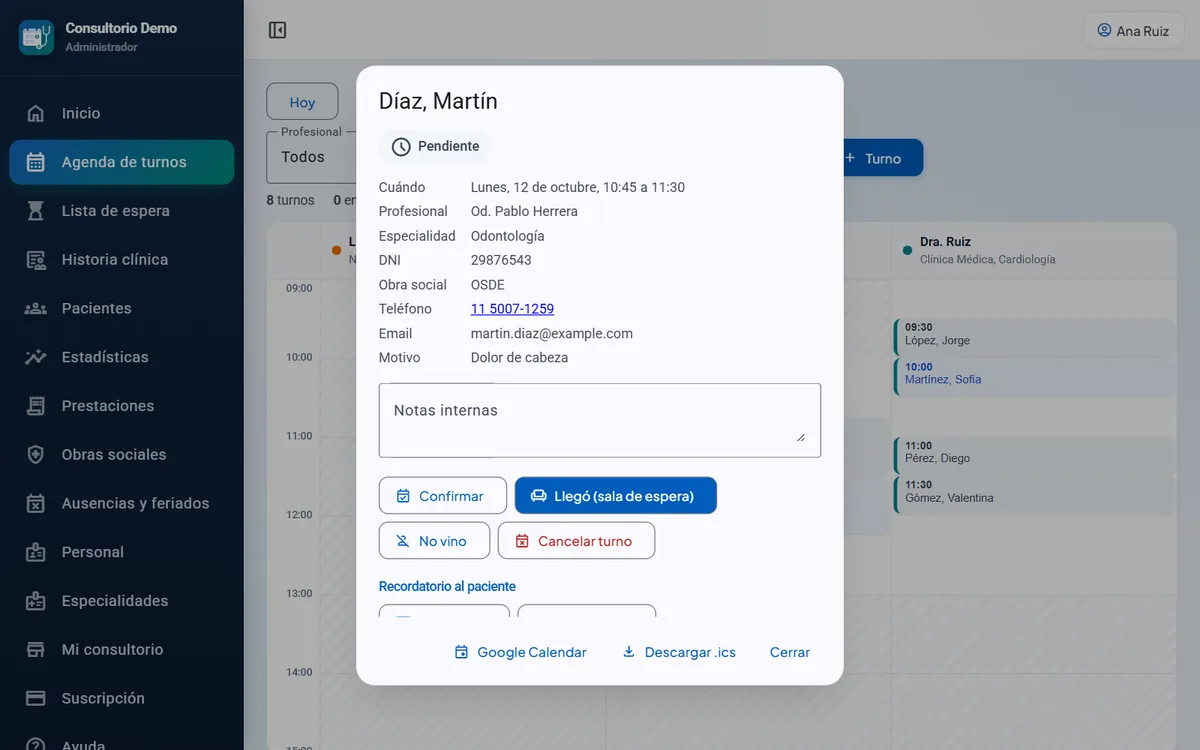The image size is (1200, 750).
Task: Open the Profesional dropdown showing Todos
Action: (x=311, y=157)
